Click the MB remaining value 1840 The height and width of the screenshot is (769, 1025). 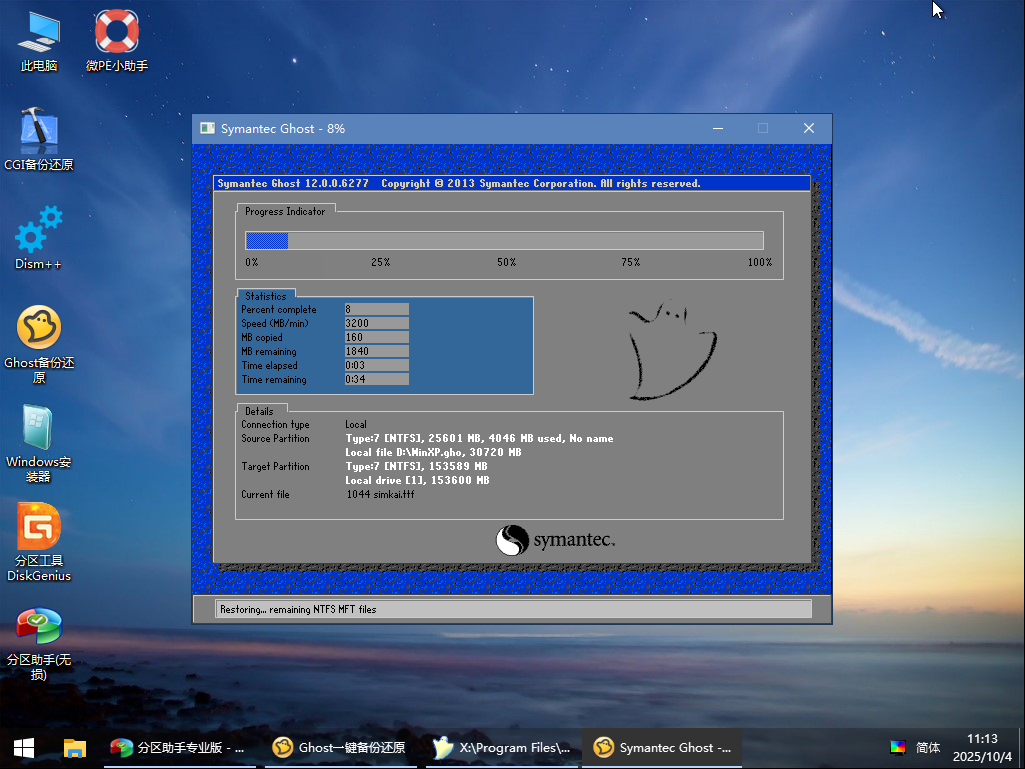tap(377, 351)
